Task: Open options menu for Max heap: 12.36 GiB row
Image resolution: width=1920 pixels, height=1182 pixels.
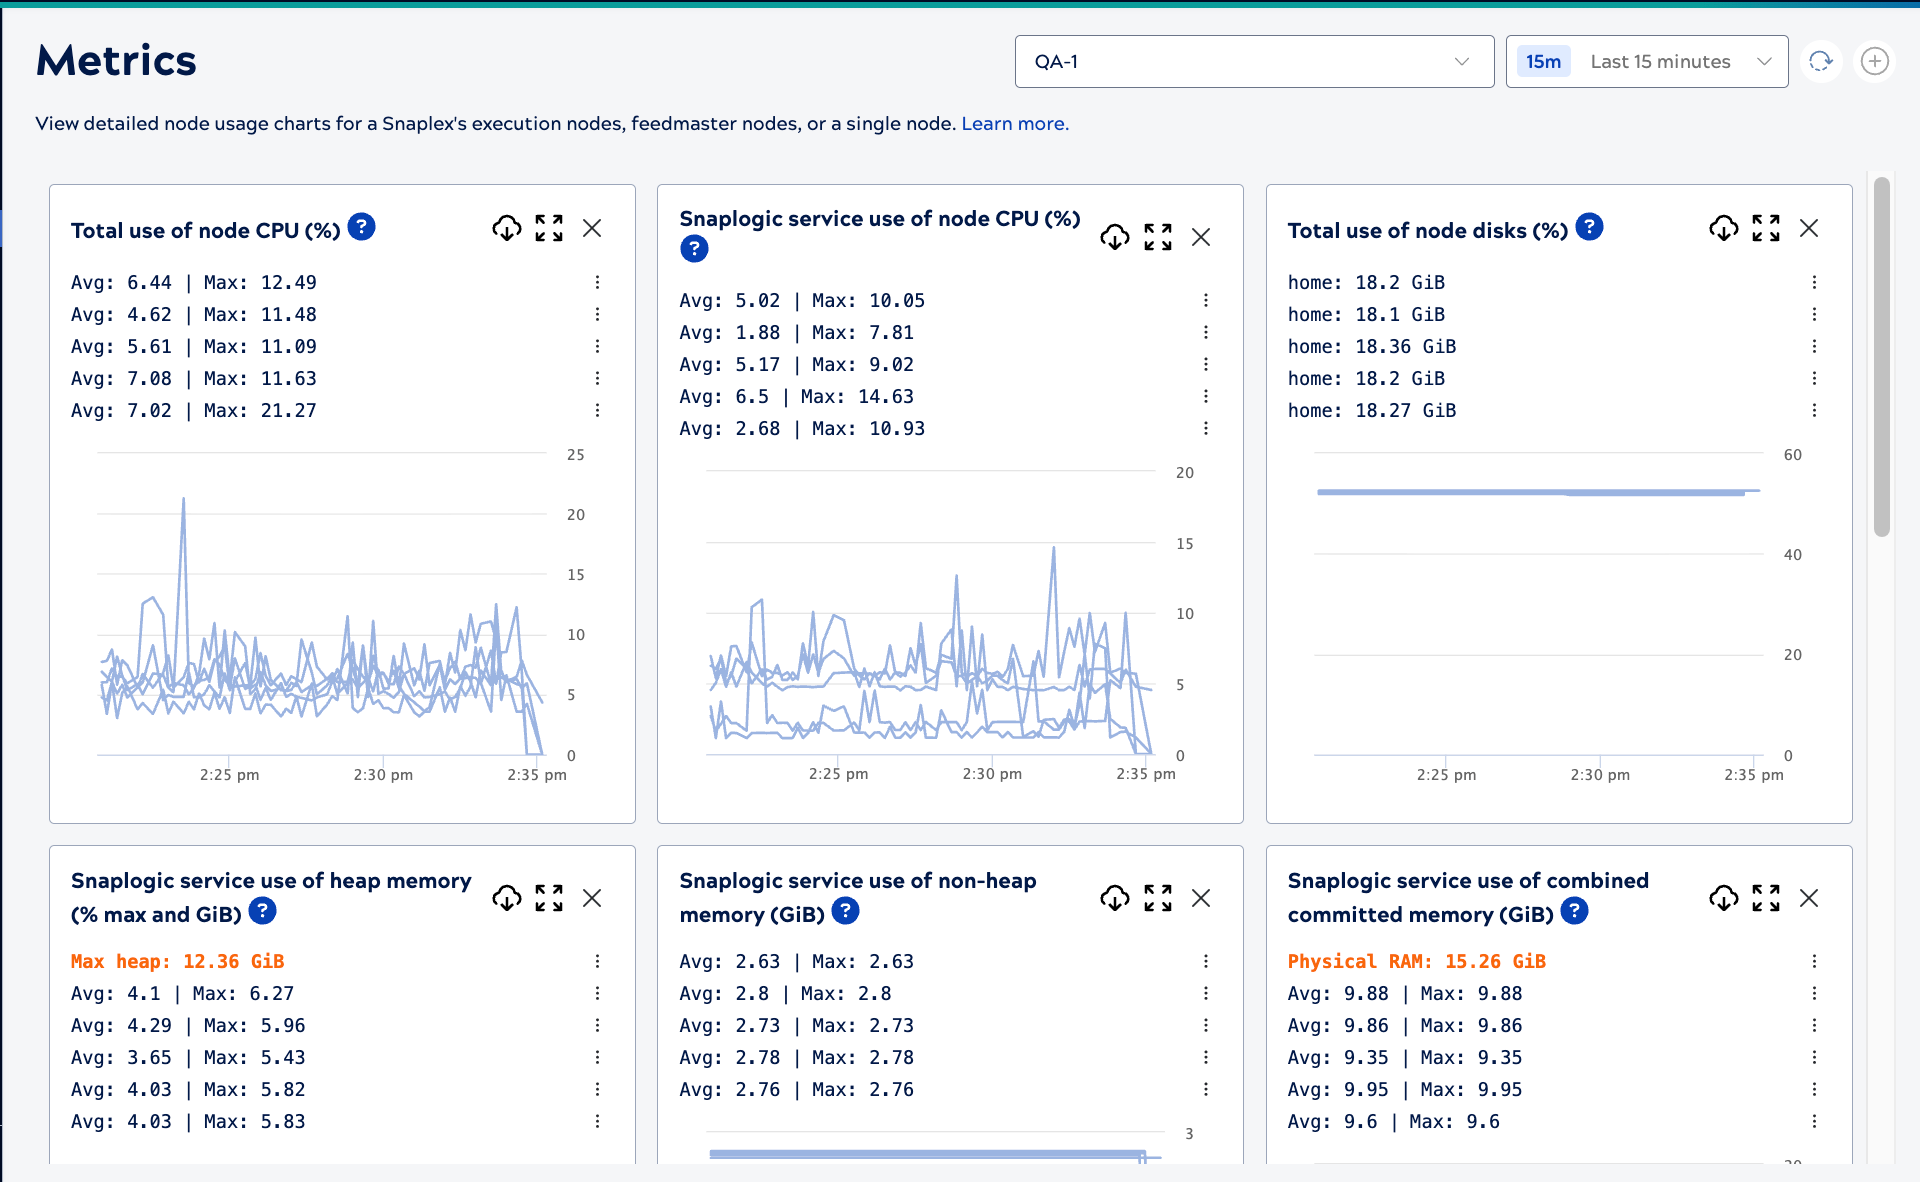Action: click(597, 961)
